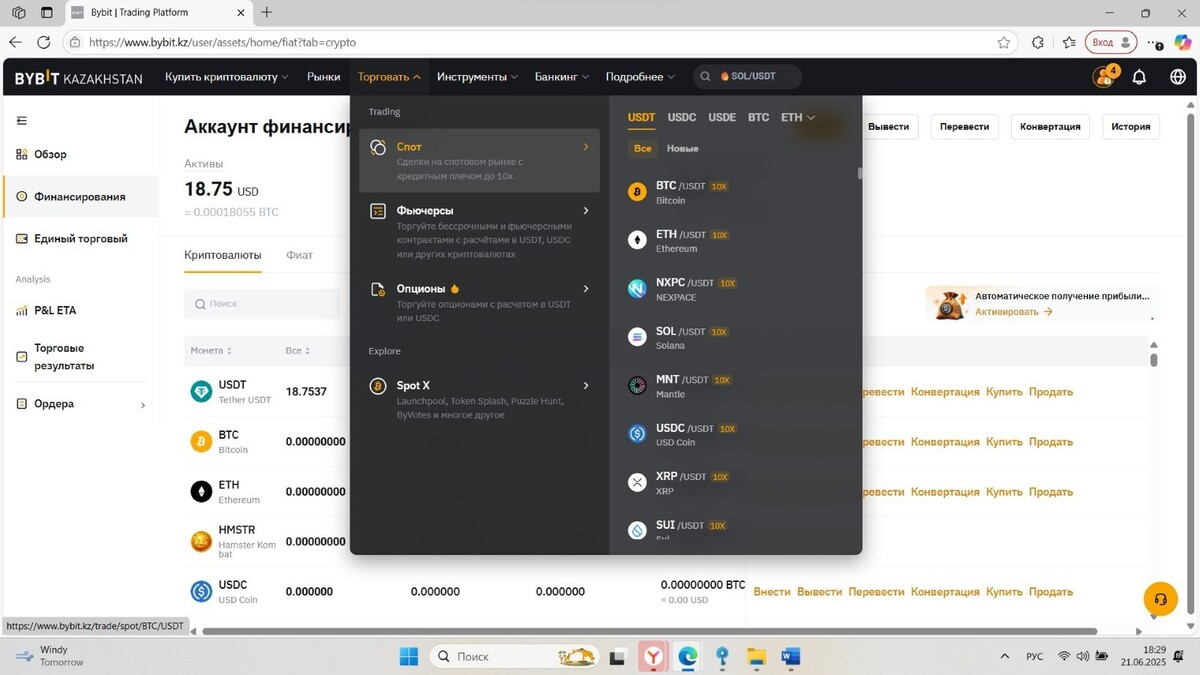Click the sidebar collapse hamburger icon
Viewport: 1200px width, 675px height.
point(22,121)
